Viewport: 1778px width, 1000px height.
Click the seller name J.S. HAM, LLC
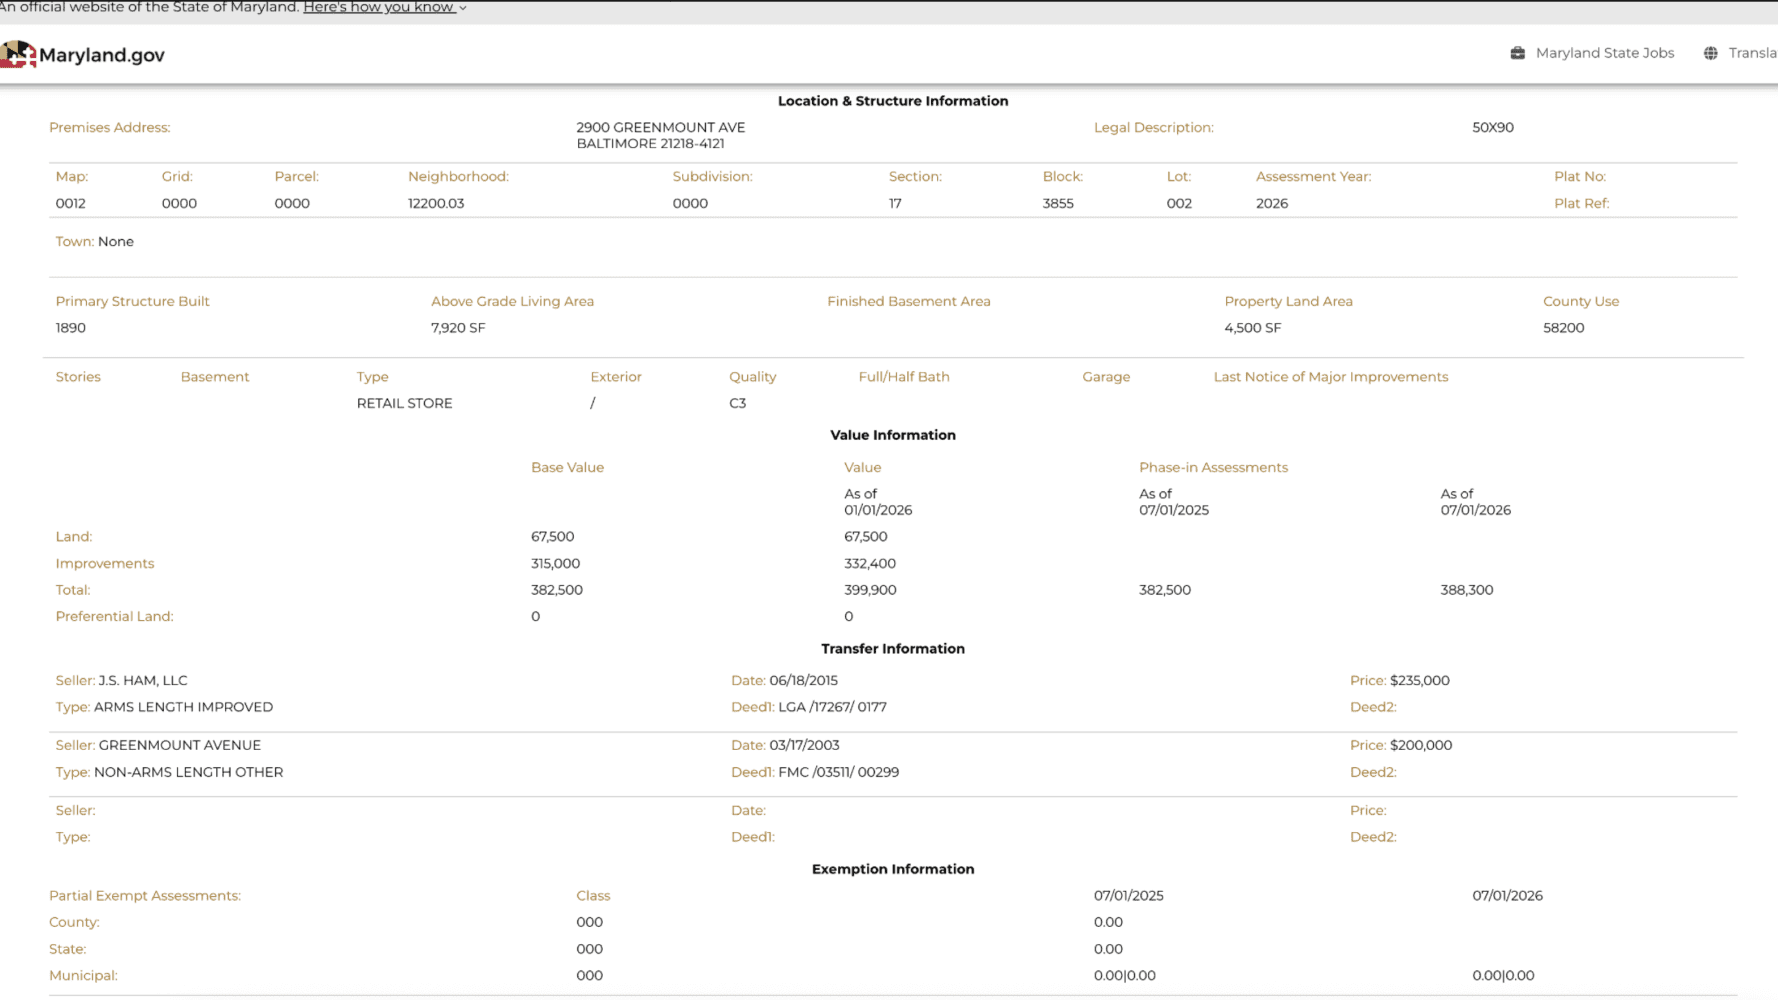[143, 680]
